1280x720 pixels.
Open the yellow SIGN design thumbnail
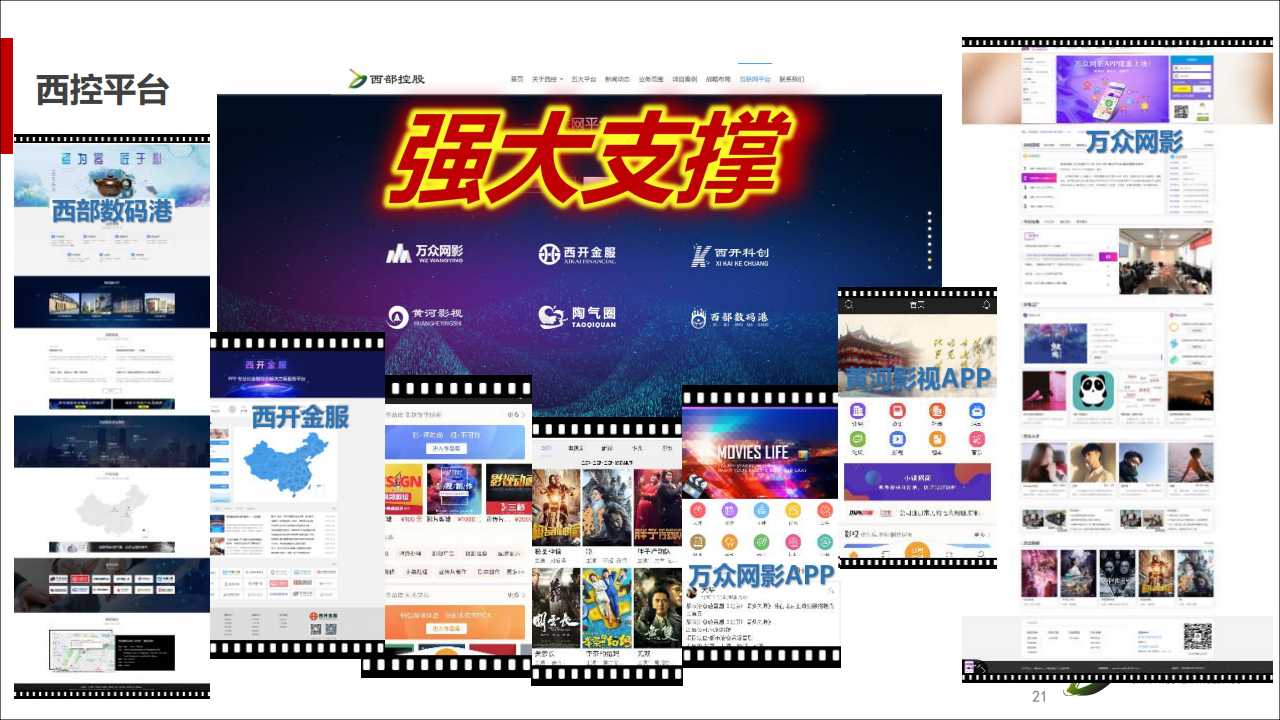pos(403,489)
